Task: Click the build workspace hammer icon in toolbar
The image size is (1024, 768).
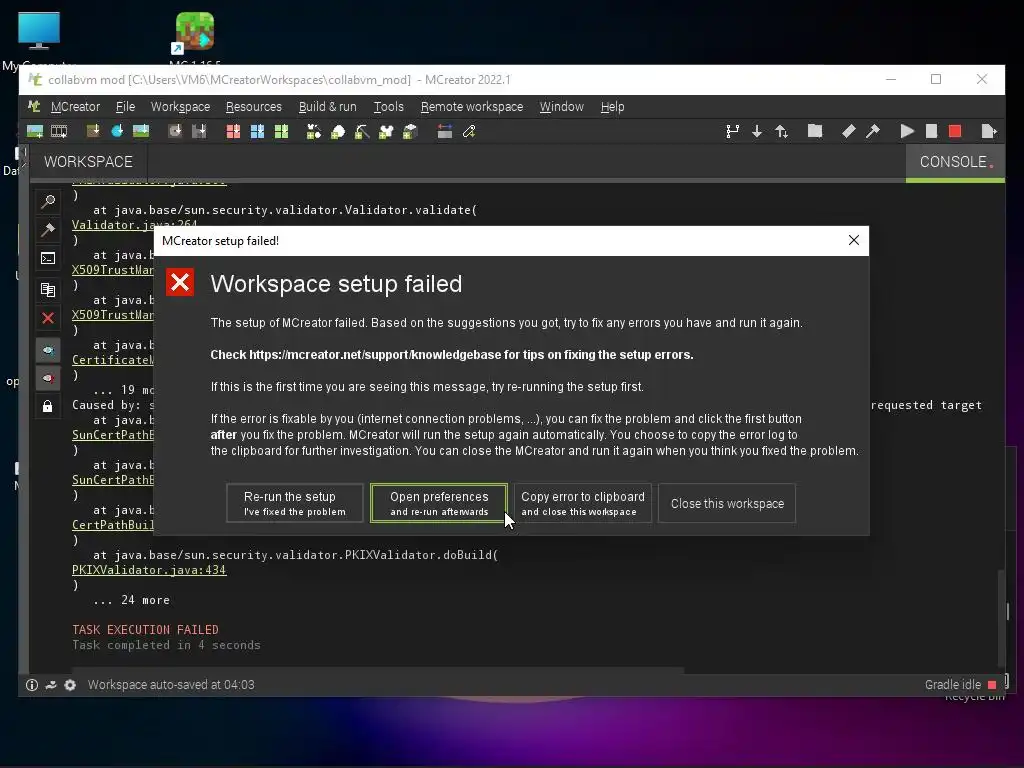Action: [x=872, y=131]
